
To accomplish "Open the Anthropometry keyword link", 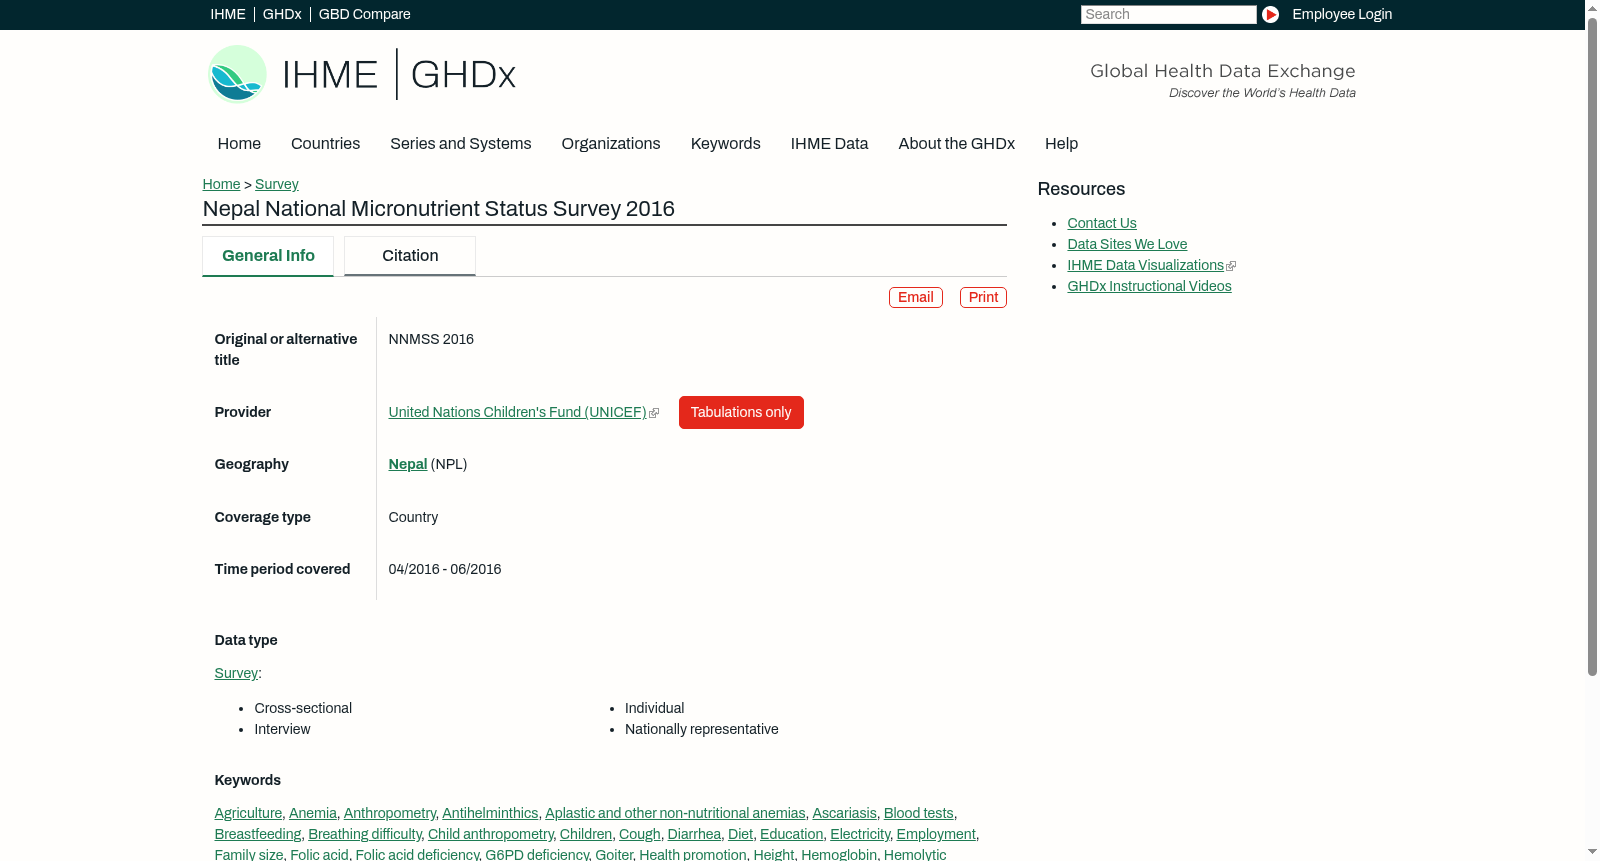I will 390,813.
